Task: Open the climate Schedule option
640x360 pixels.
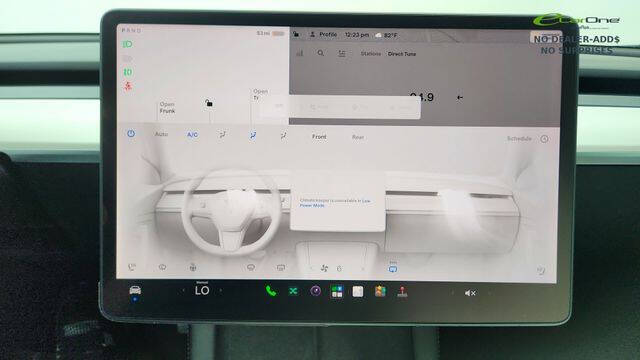Action: tap(519, 138)
